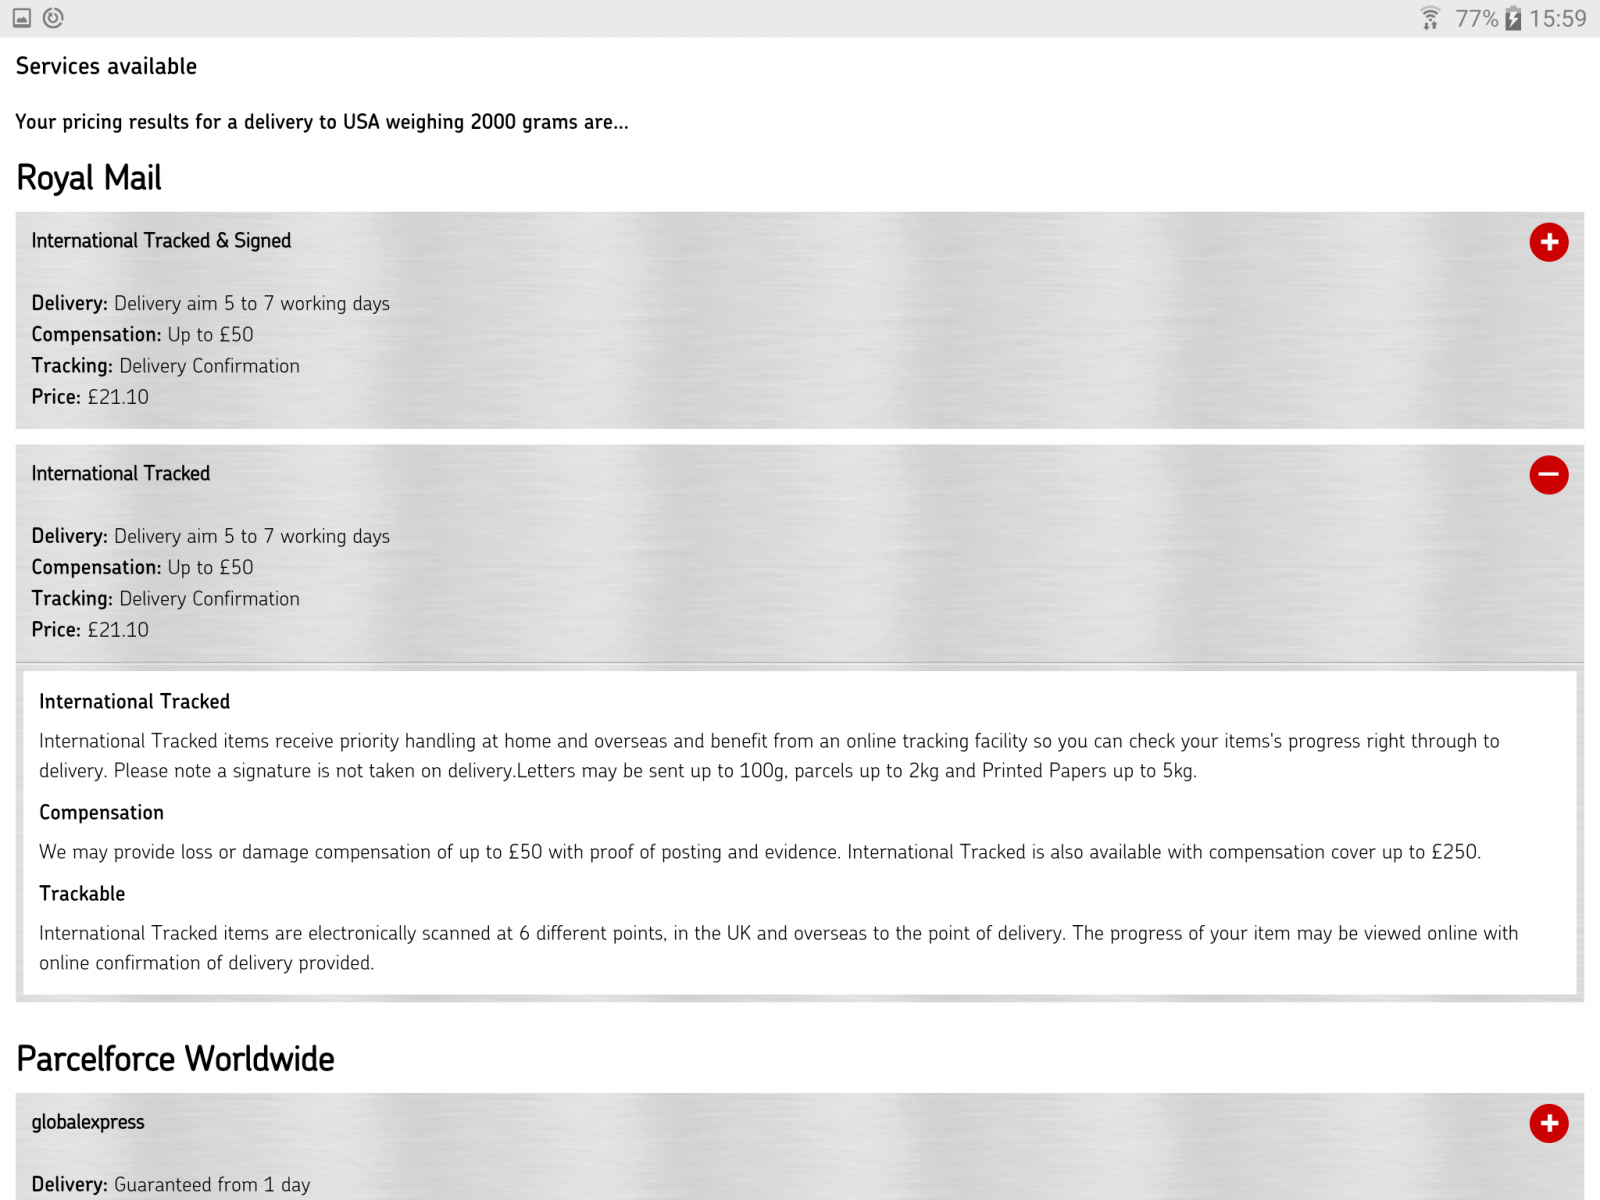Tap the Services available title
This screenshot has width=1600, height=1200.
(x=106, y=66)
